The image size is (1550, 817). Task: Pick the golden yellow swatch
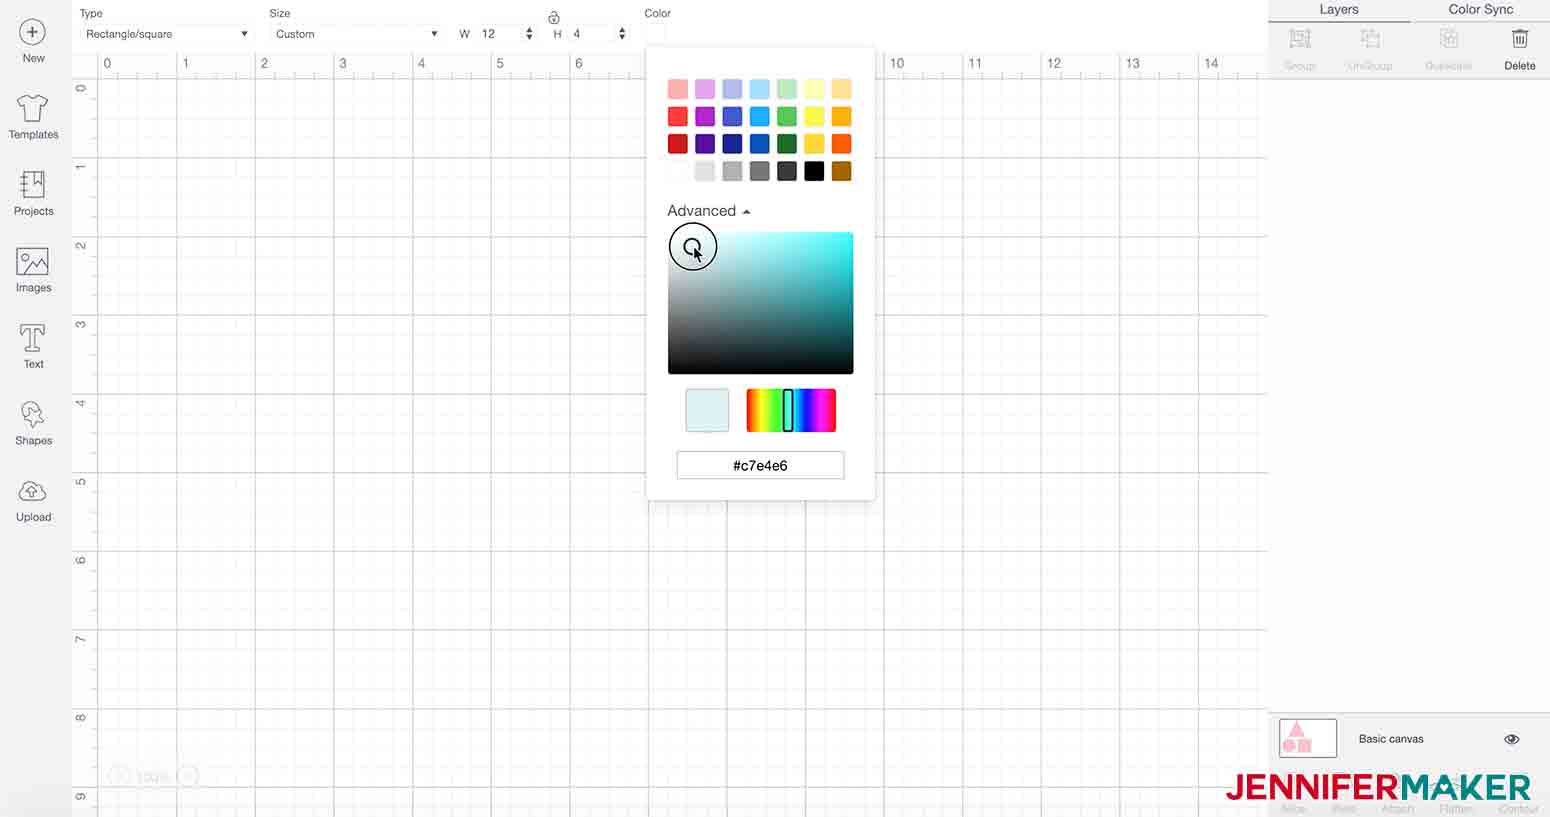[814, 144]
